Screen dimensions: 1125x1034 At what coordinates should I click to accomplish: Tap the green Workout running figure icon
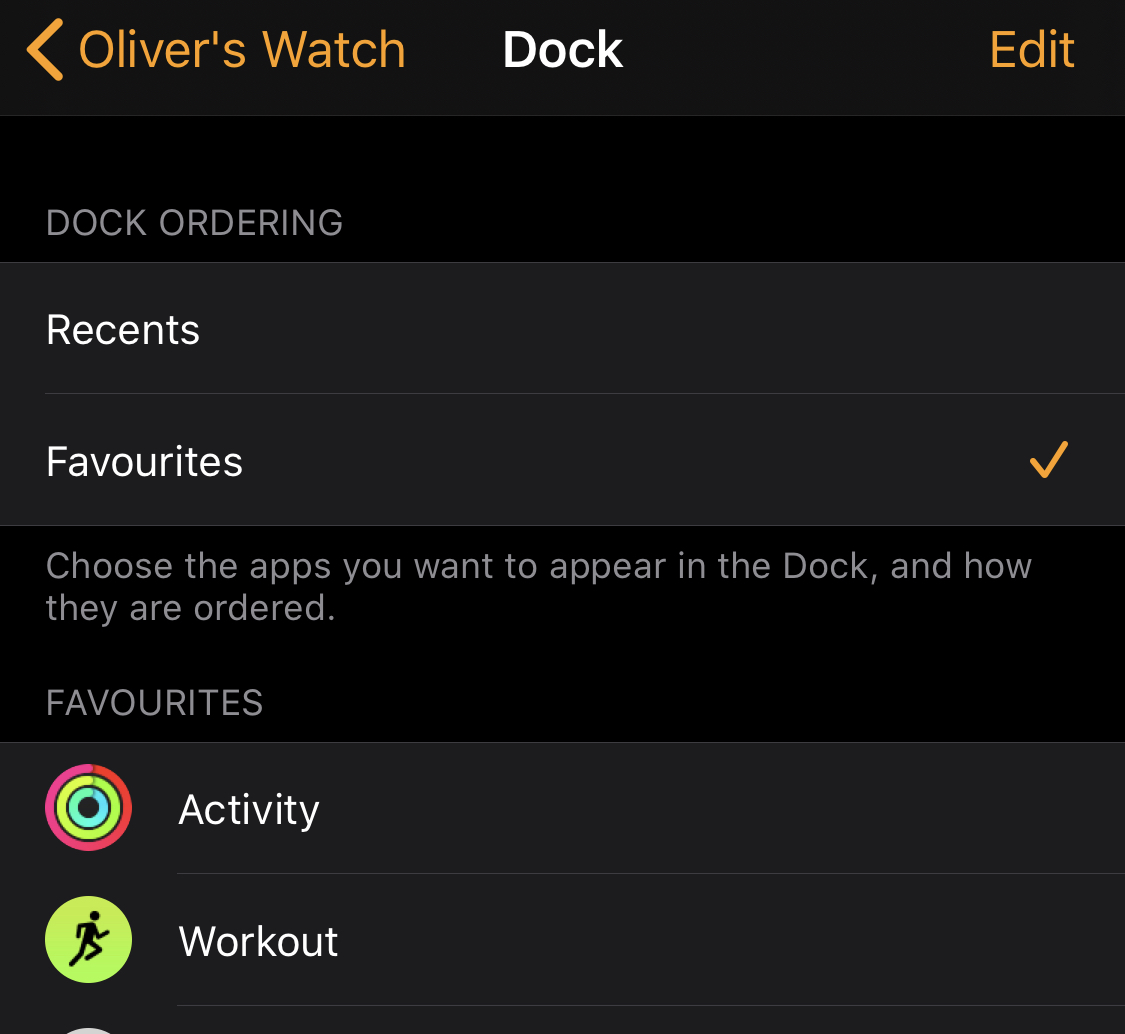88,940
